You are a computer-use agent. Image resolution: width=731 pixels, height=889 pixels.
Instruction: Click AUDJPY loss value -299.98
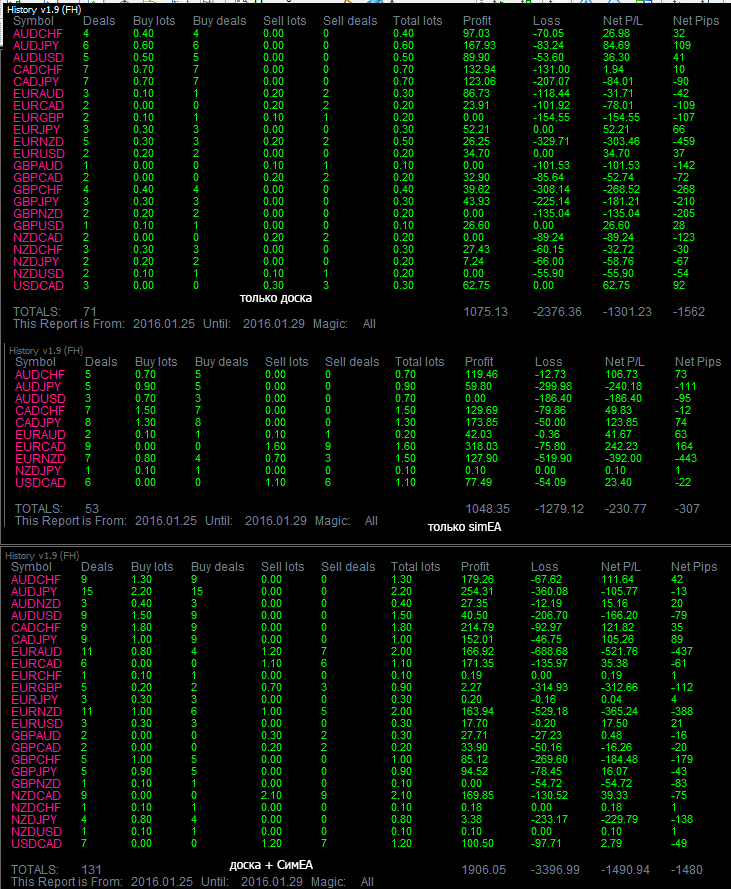[553, 386]
